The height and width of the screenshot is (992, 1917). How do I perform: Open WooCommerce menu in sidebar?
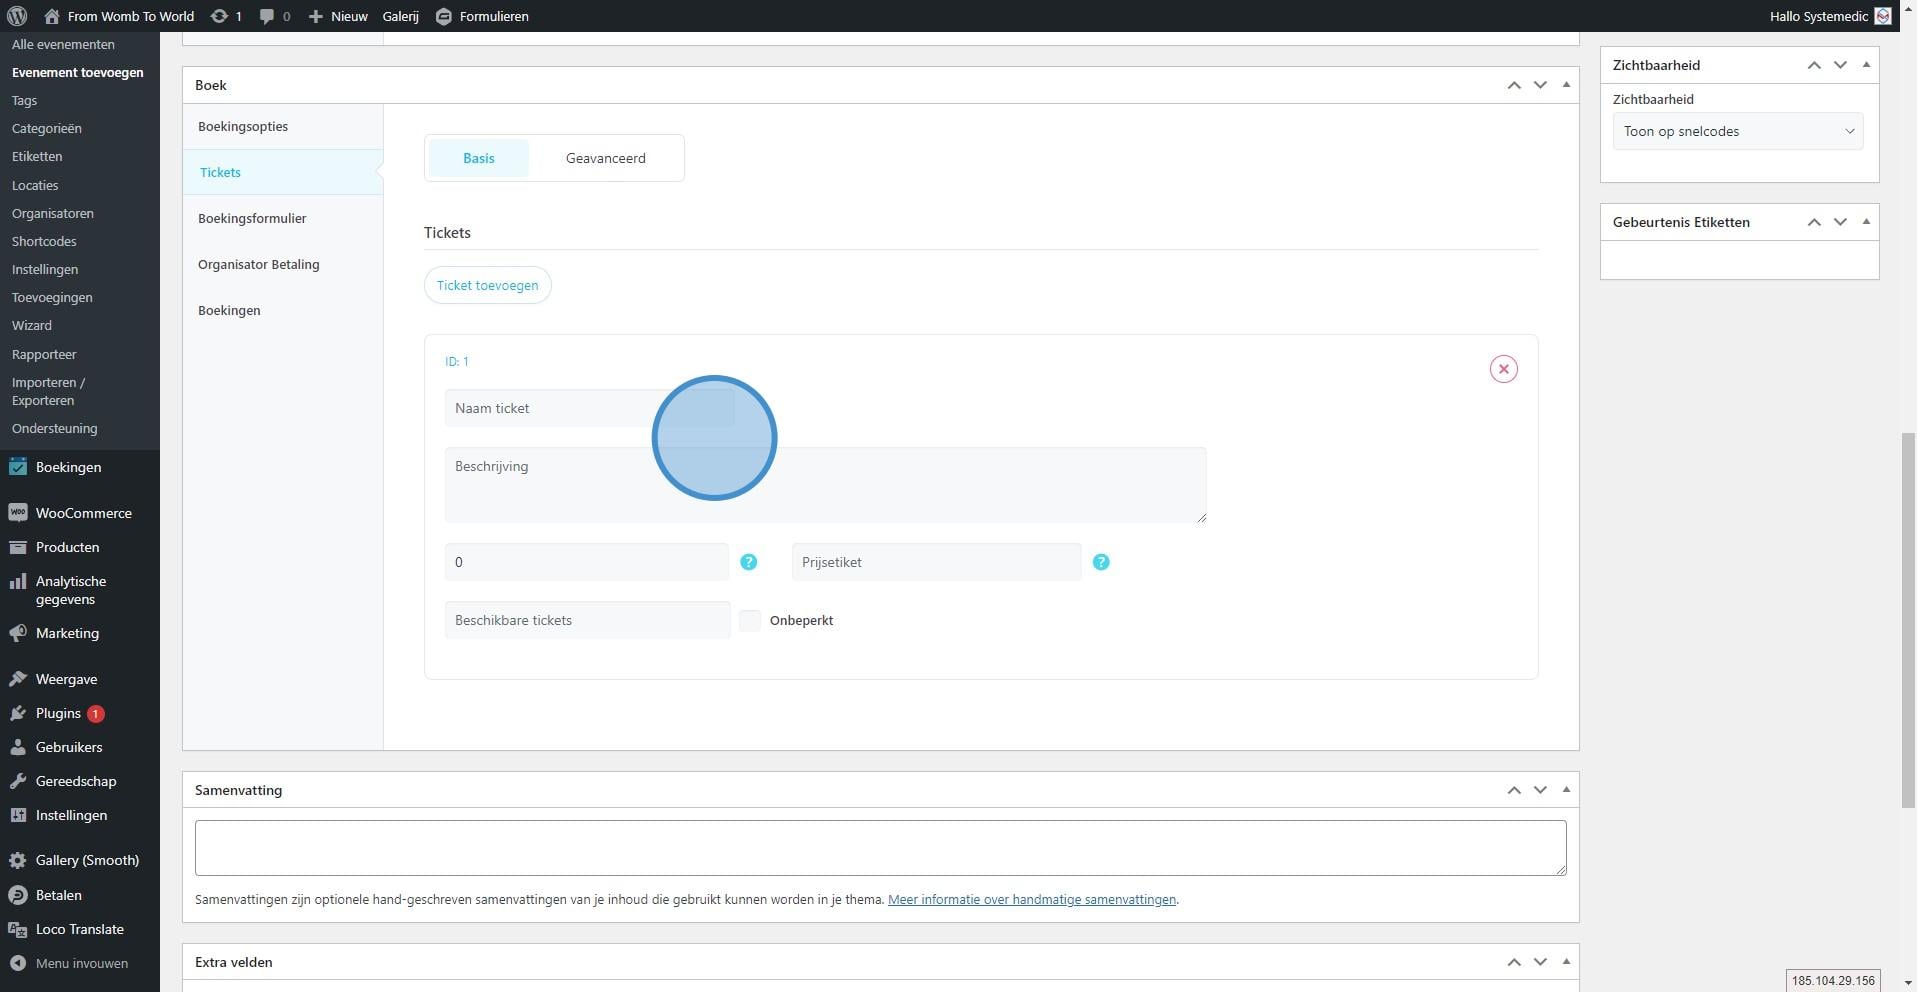tap(83, 513)
